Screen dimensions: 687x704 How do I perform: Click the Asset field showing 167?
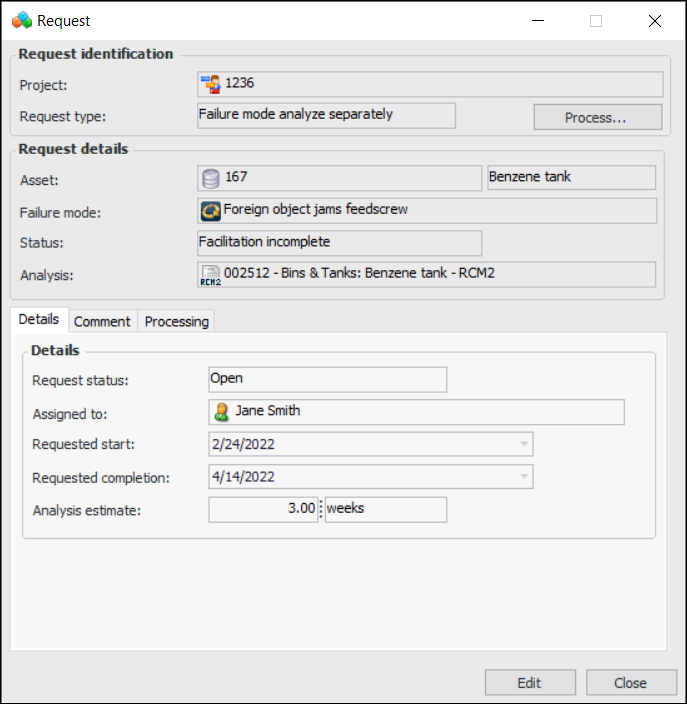[339, 178]
